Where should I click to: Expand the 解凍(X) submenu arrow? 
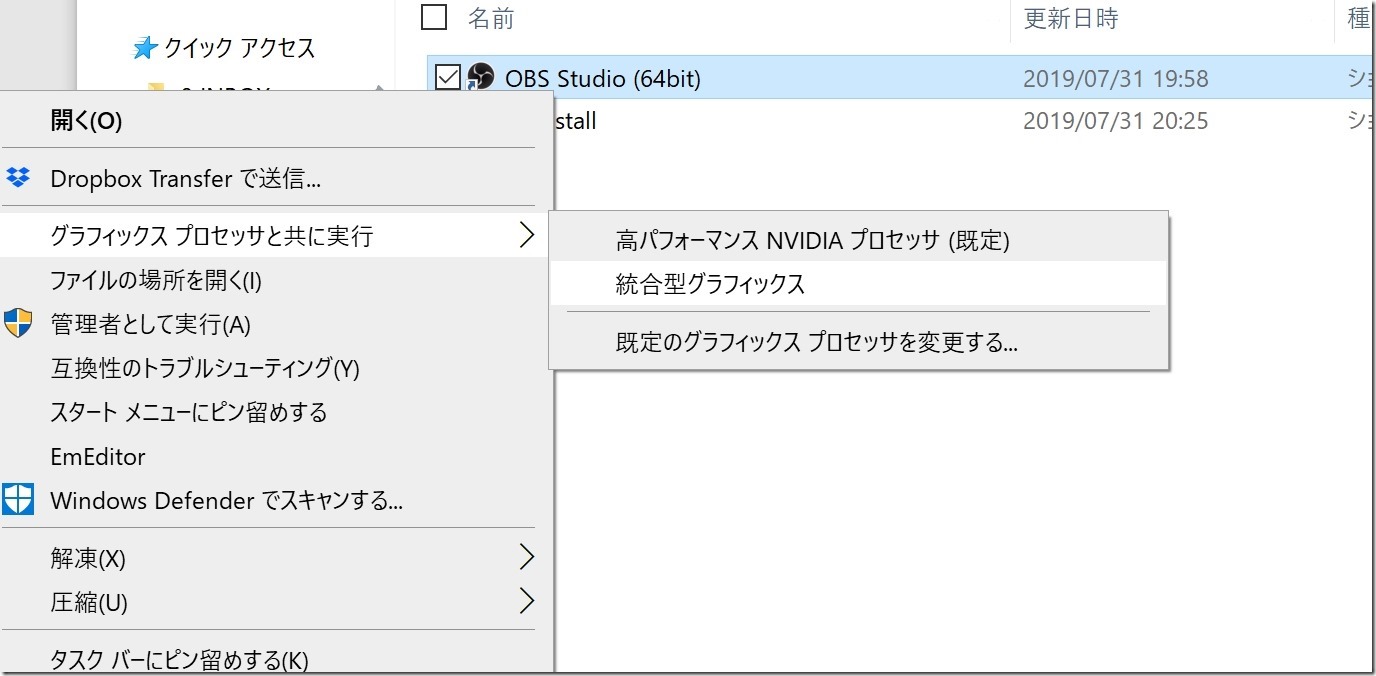[527, 557]
